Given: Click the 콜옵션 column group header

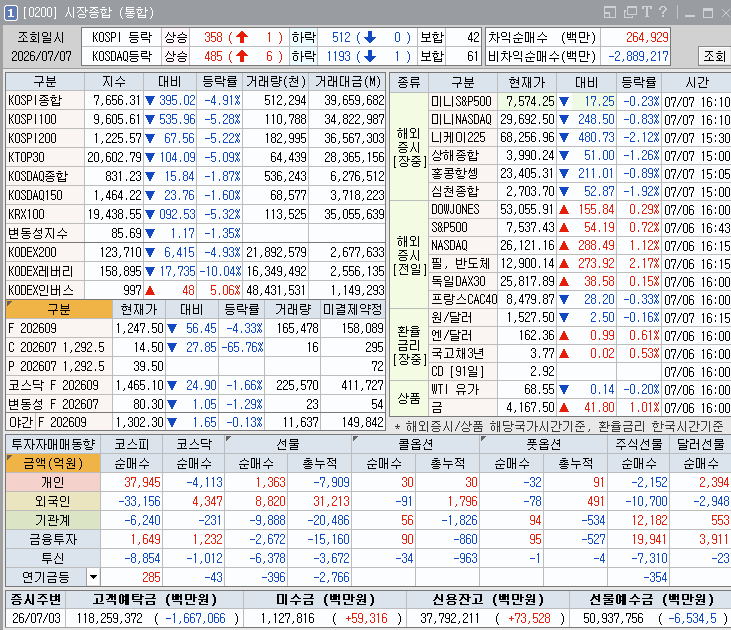Looking at the screenshot, I should (415, 444).
